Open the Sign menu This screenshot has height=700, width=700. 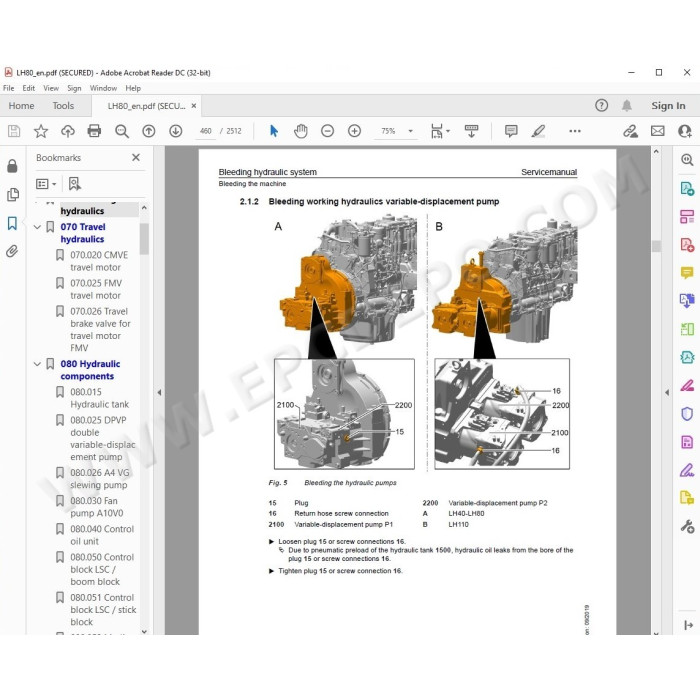pos(74,88)
